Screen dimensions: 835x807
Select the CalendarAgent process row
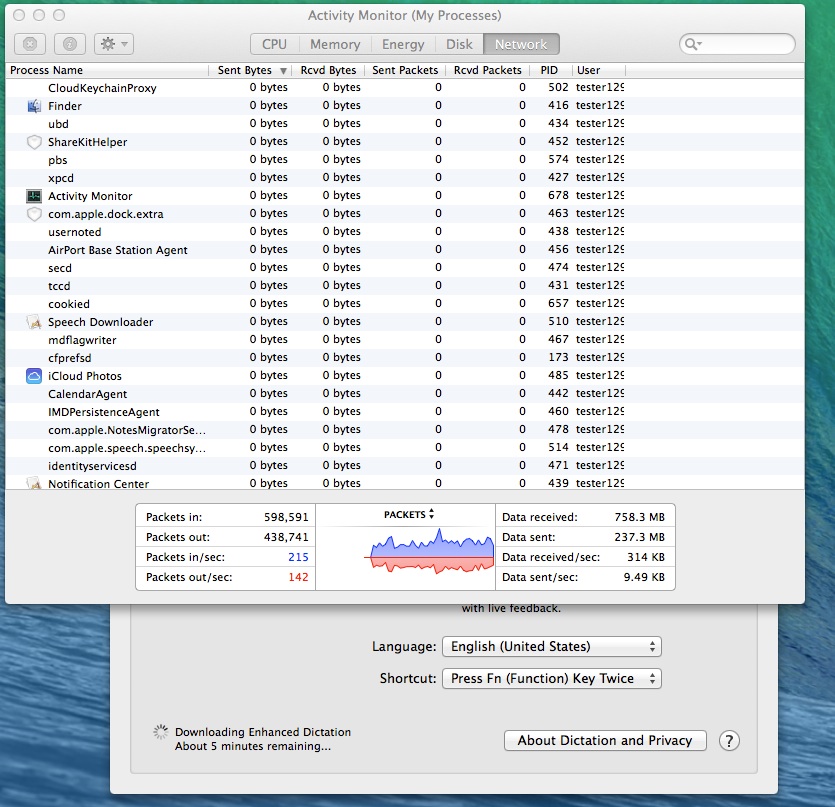[405, 394]
